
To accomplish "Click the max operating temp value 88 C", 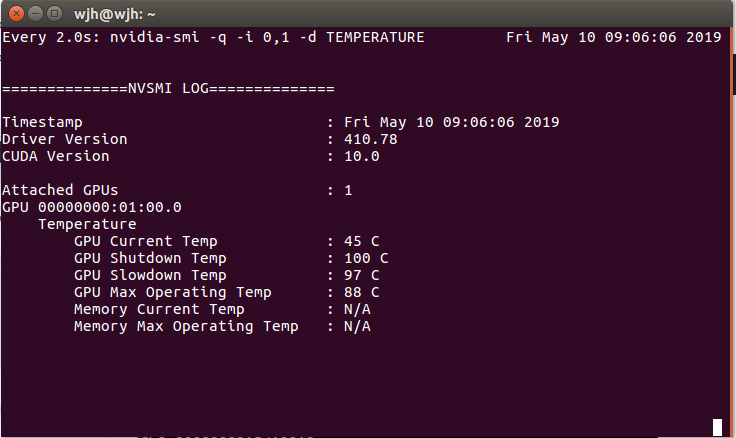I will [x=362, y=292].
